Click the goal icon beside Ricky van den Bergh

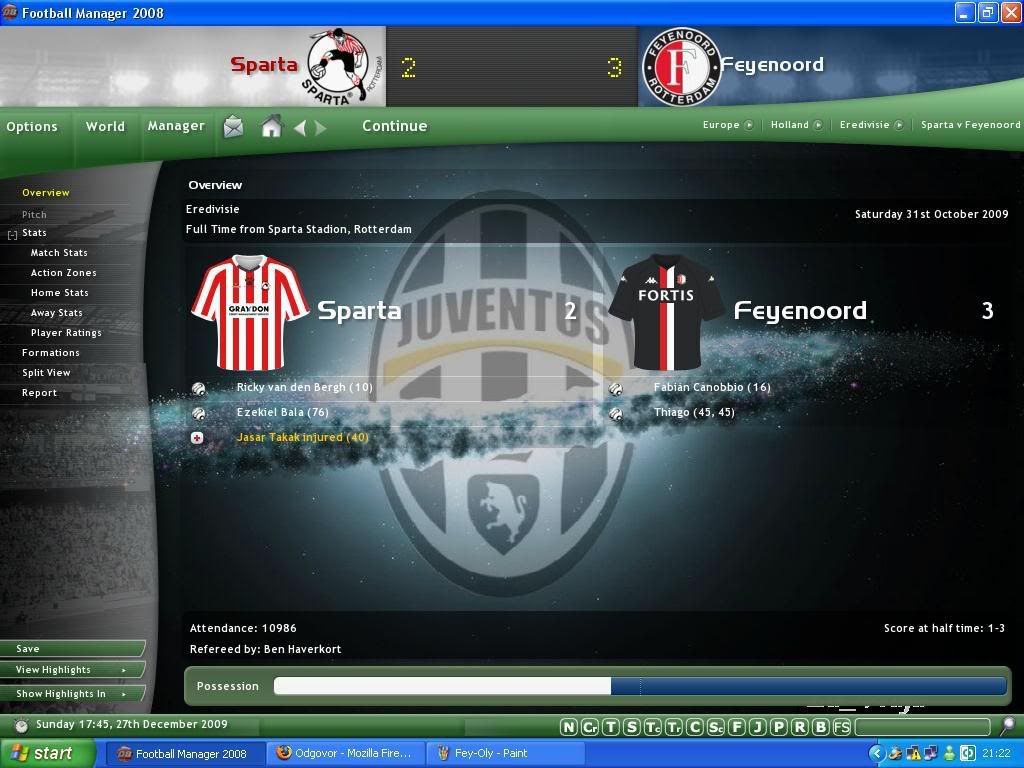pyautogui.click(x=199, y=389)
